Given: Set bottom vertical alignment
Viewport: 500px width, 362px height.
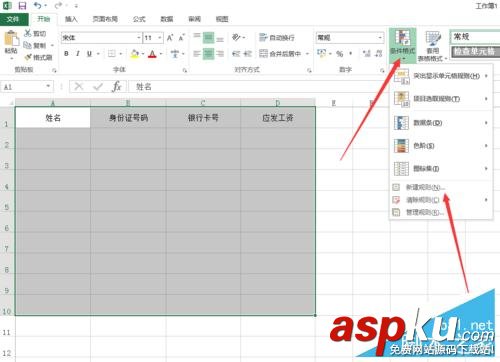Looking at the screenshot, I should 220,39.
